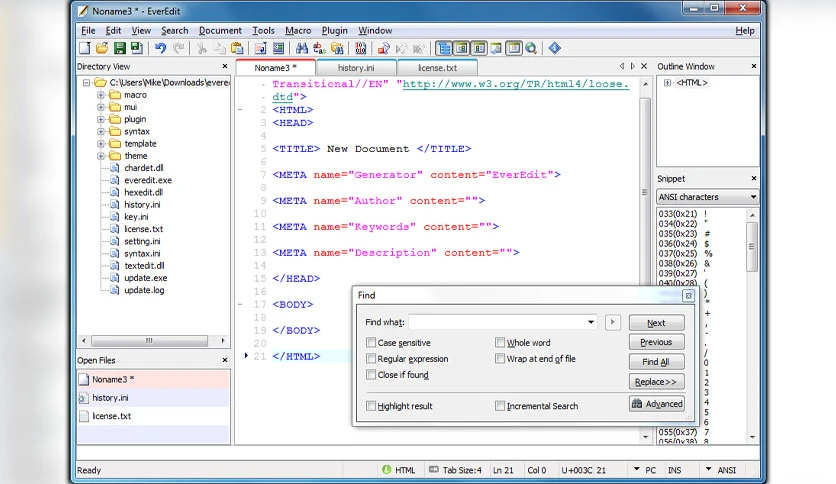Open the Find what history dropdown
The width and height of the screenshot is (836, 484).
pyautogui.click(x=591, y=322)
